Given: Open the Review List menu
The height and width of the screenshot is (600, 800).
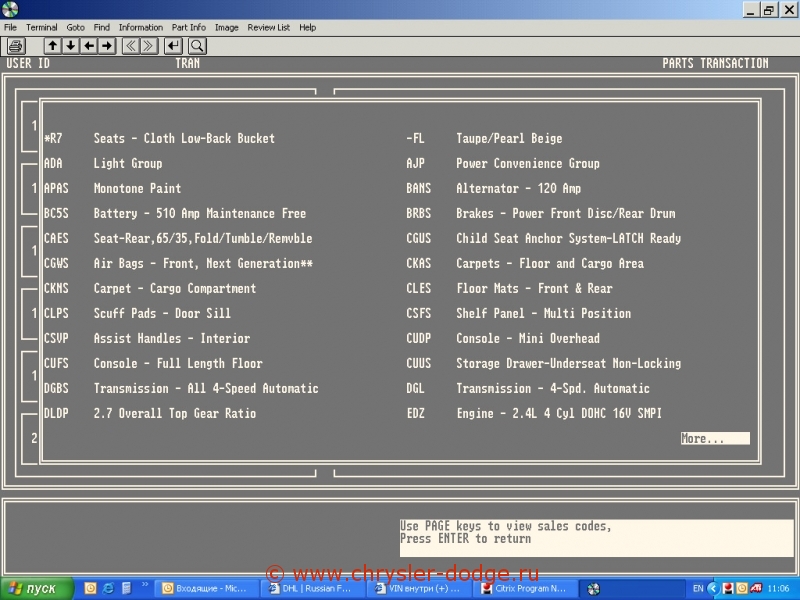Looking at the screenshot, I should (x=268, y=28).
